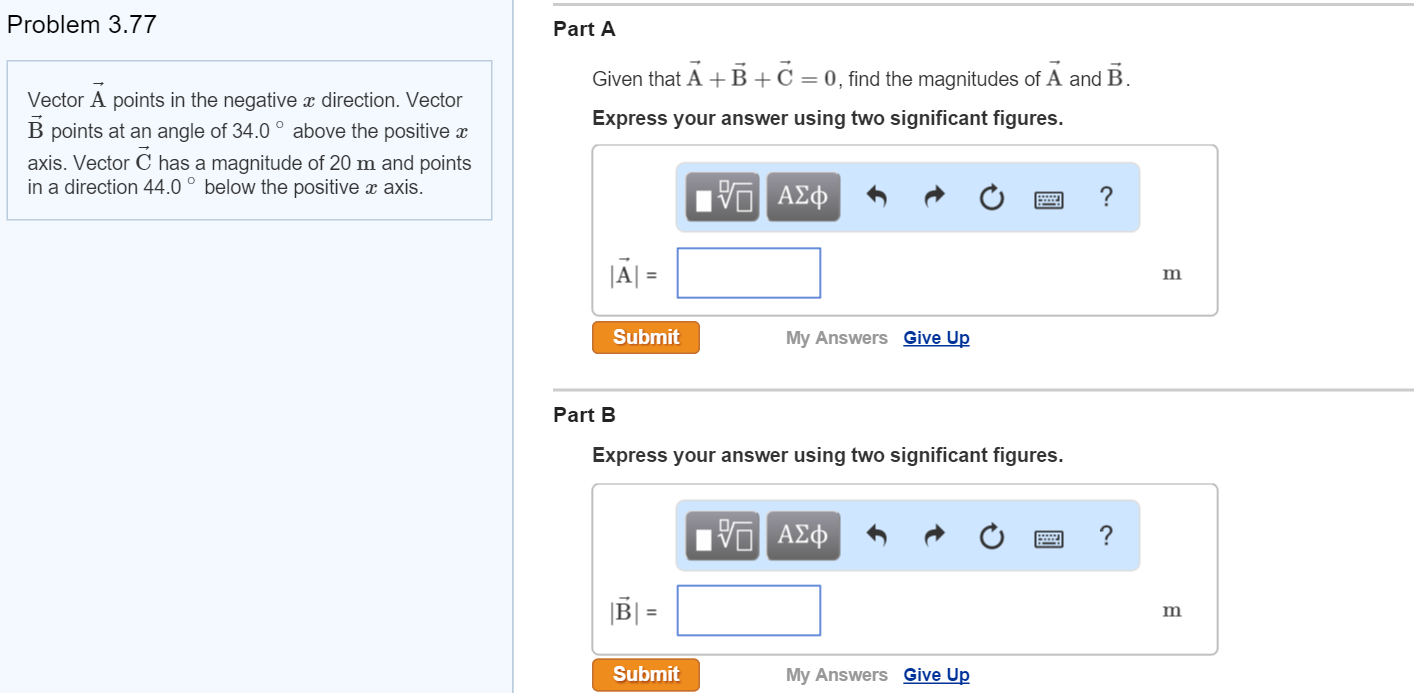Viewport: 1414px width, 693px height.
Task: Undo input in the Part B editor
Action: pos(875,535)
